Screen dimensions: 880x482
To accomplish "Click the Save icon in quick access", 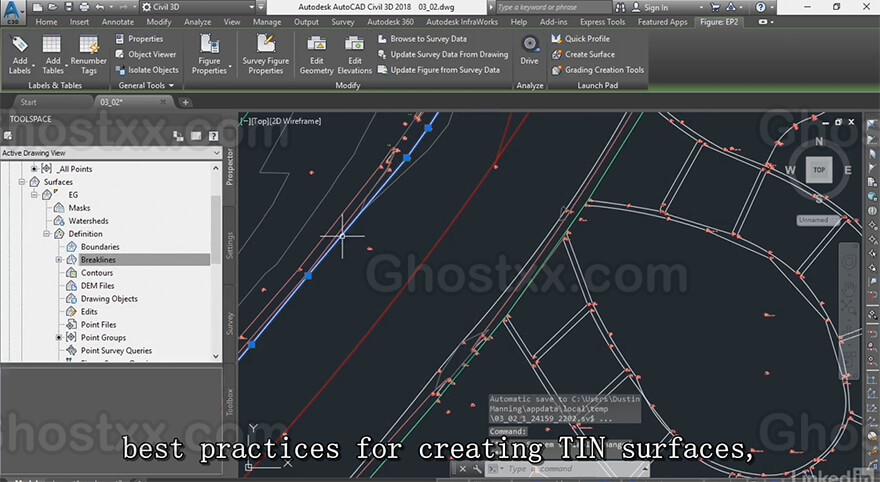I will point(68,7).
